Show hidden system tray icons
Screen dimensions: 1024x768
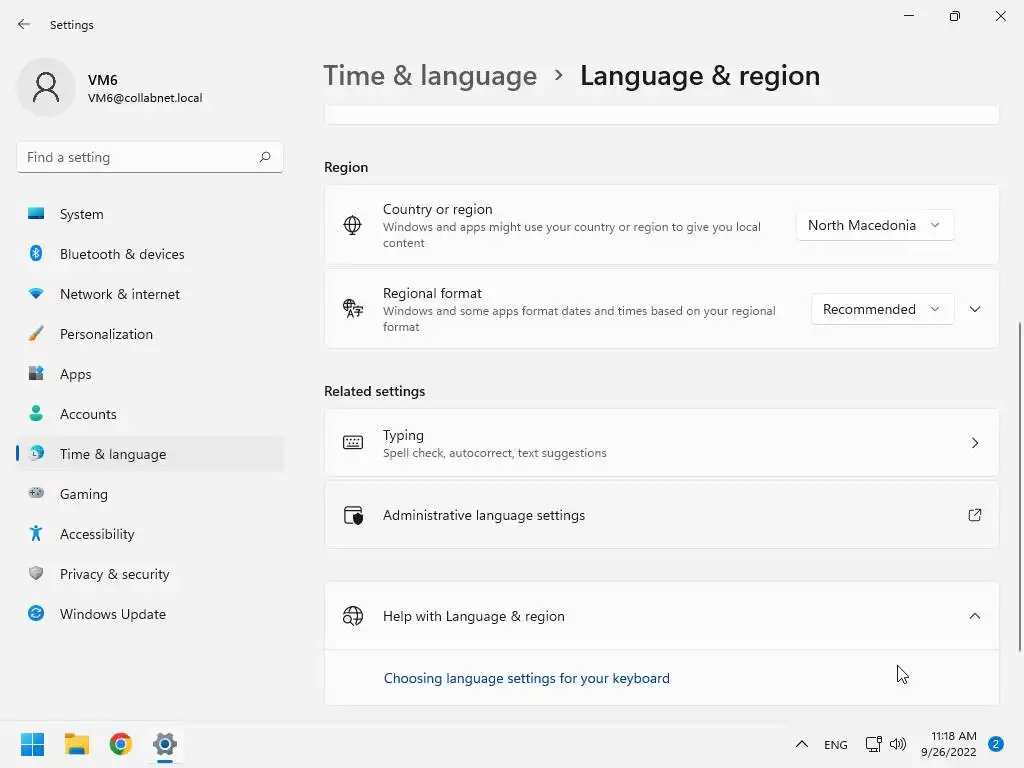click(x=801, y=744)
